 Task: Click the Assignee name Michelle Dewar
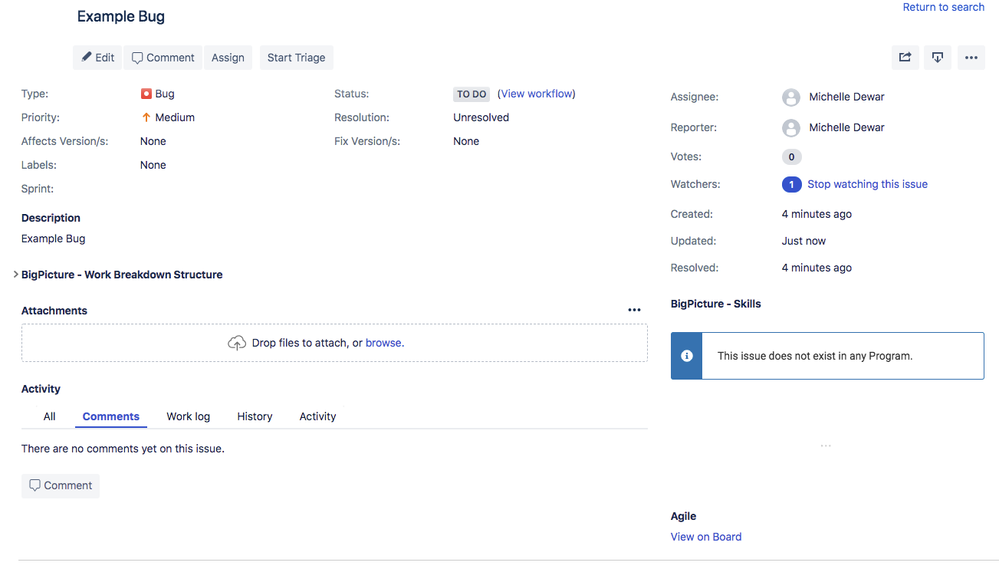[x=847, y=97]
